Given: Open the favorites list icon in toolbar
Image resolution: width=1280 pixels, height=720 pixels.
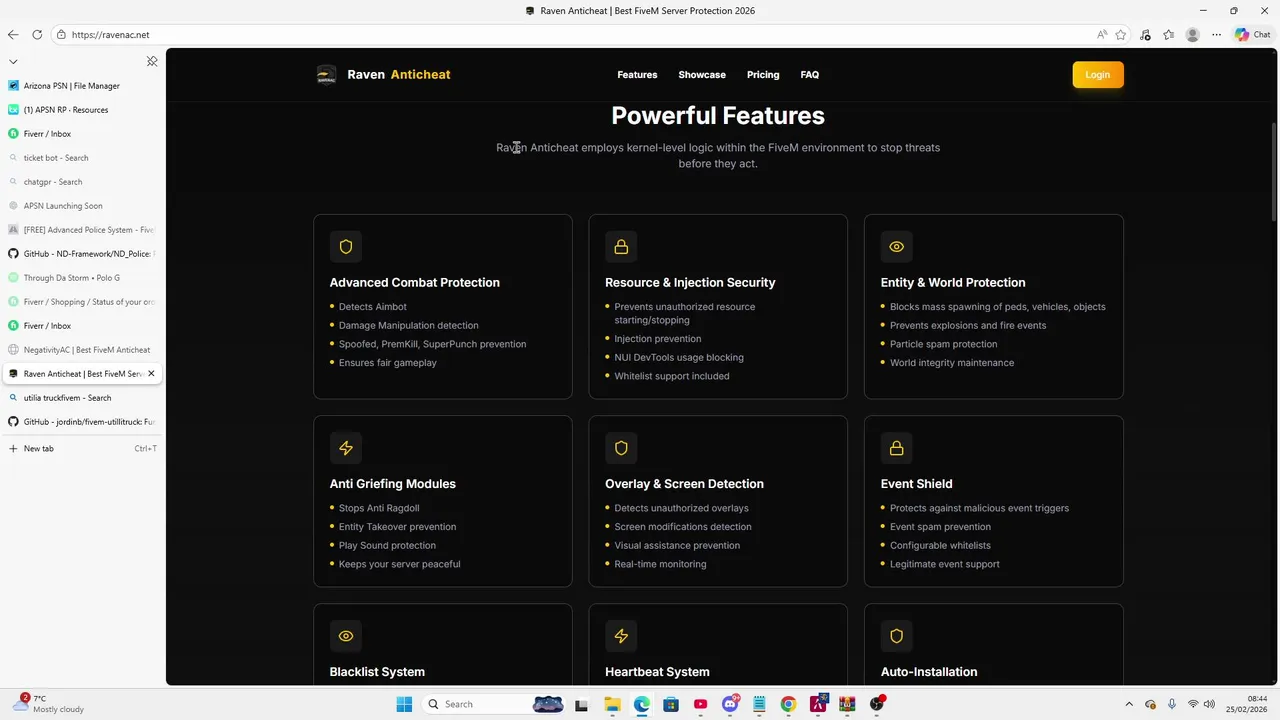Looking at the screenshot, I should tap(1169, 34).
